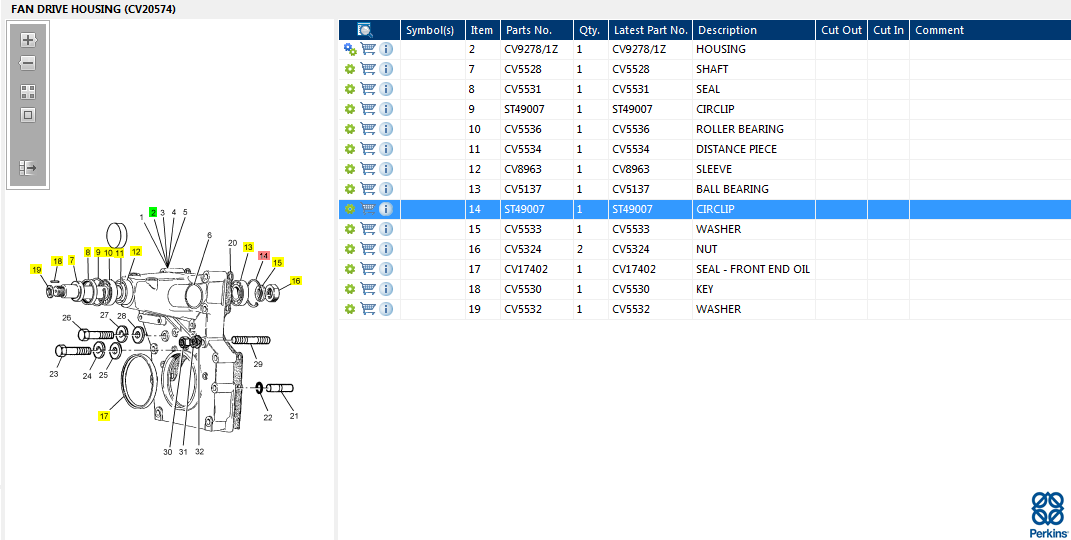Sort by Latest Part No. column header
The width and height of the screenshot is (1071, 540).
coord(650,30)
